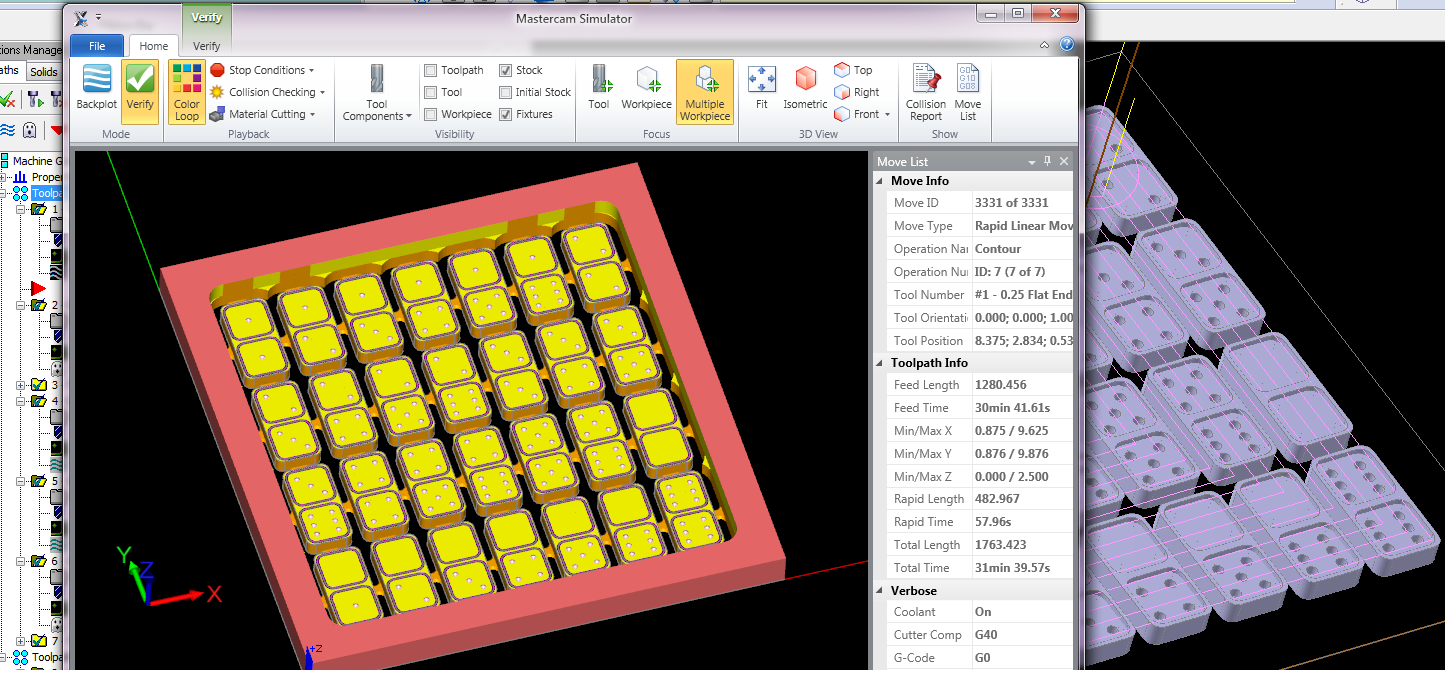This screenshot has width=1445, height=673.
Task: Uncheck Stock visibility checkbox
Action: coord(505,70)
